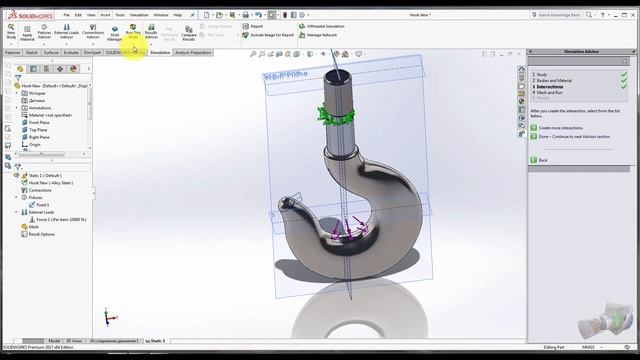Select the FeatureManager design tree tab icon
The image size is (640, 360).
click(20, 69)
